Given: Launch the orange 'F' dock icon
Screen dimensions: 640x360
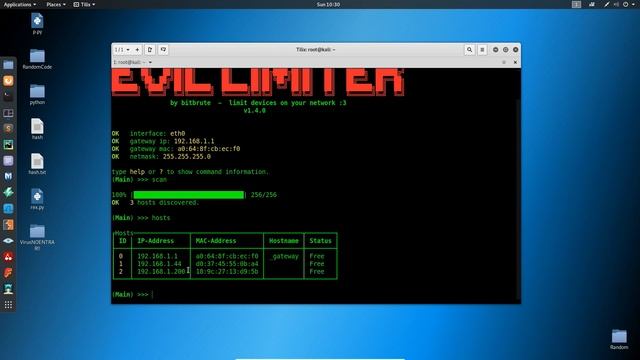Looking at the screenshot, I should (8, 273).
